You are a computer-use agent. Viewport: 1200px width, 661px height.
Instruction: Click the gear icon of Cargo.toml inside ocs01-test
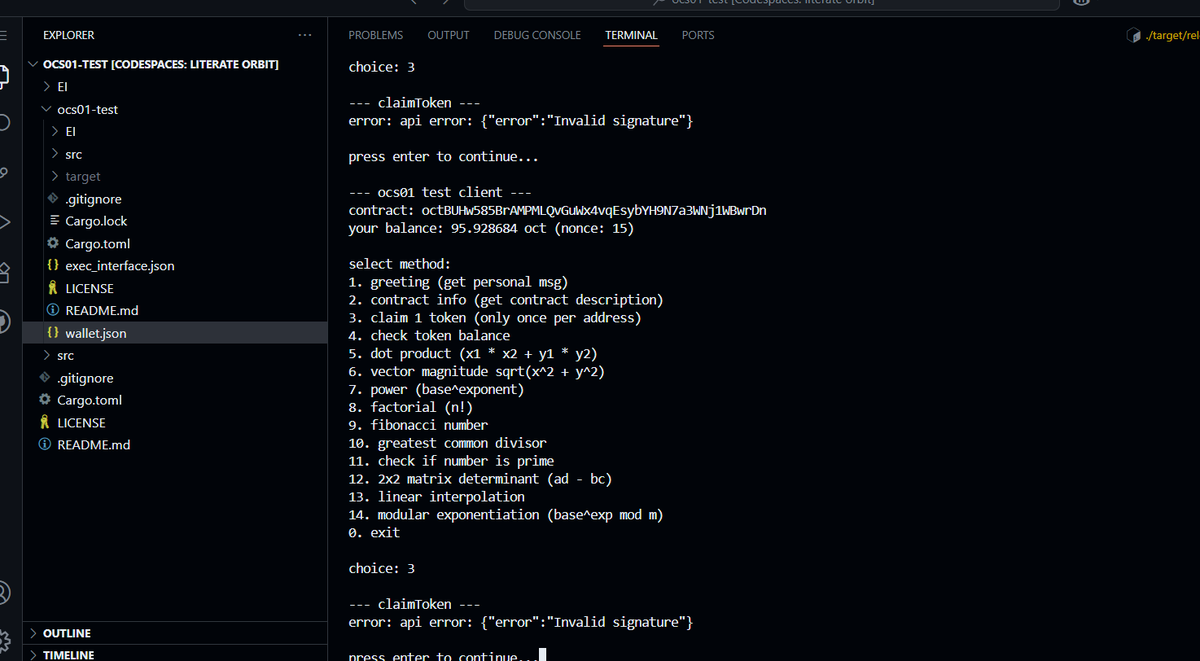[53, 244]
